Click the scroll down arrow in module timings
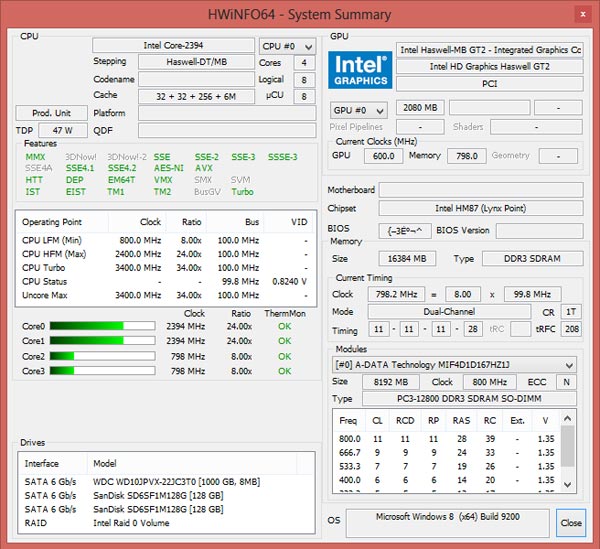The image size is (600, 549). pos(567,484)
